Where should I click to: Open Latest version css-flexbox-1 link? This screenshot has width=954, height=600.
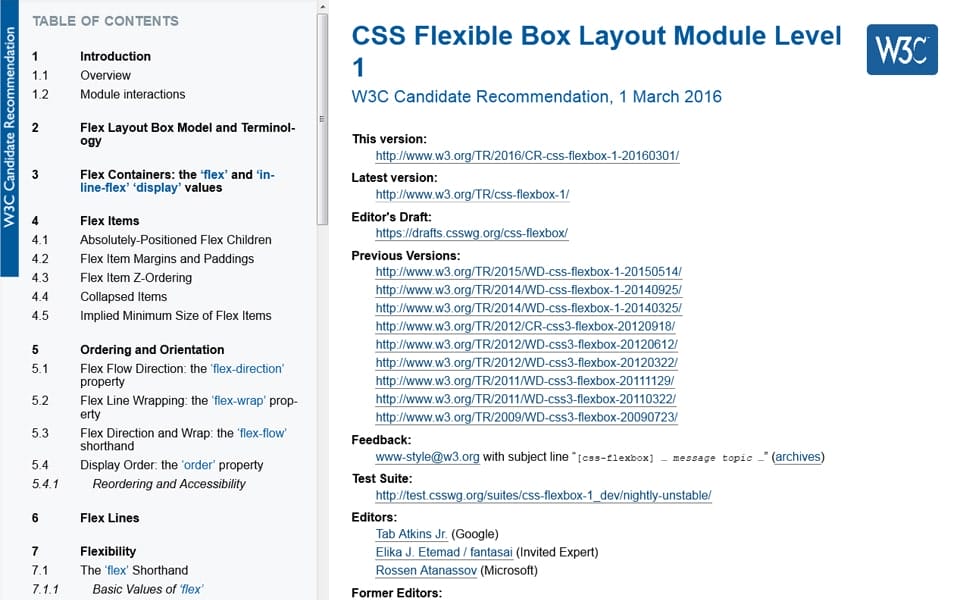click(x=472, y=195)
